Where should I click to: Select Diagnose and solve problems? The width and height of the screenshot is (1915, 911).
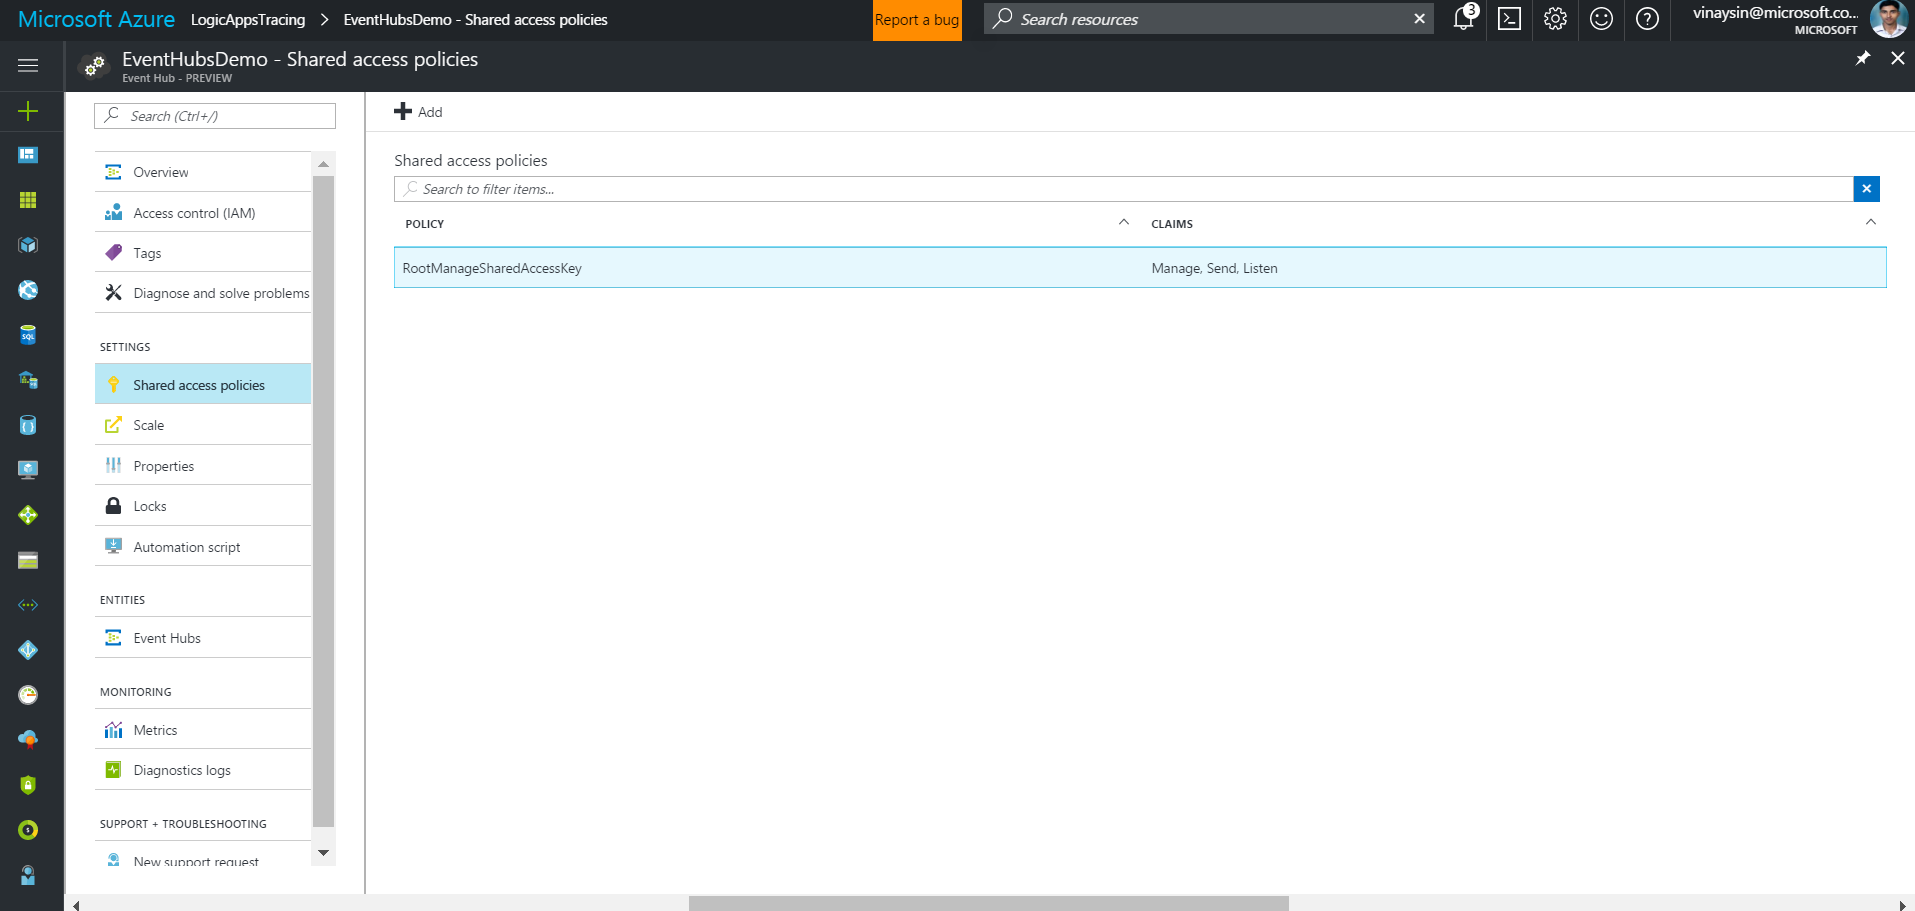pos(203,293)
